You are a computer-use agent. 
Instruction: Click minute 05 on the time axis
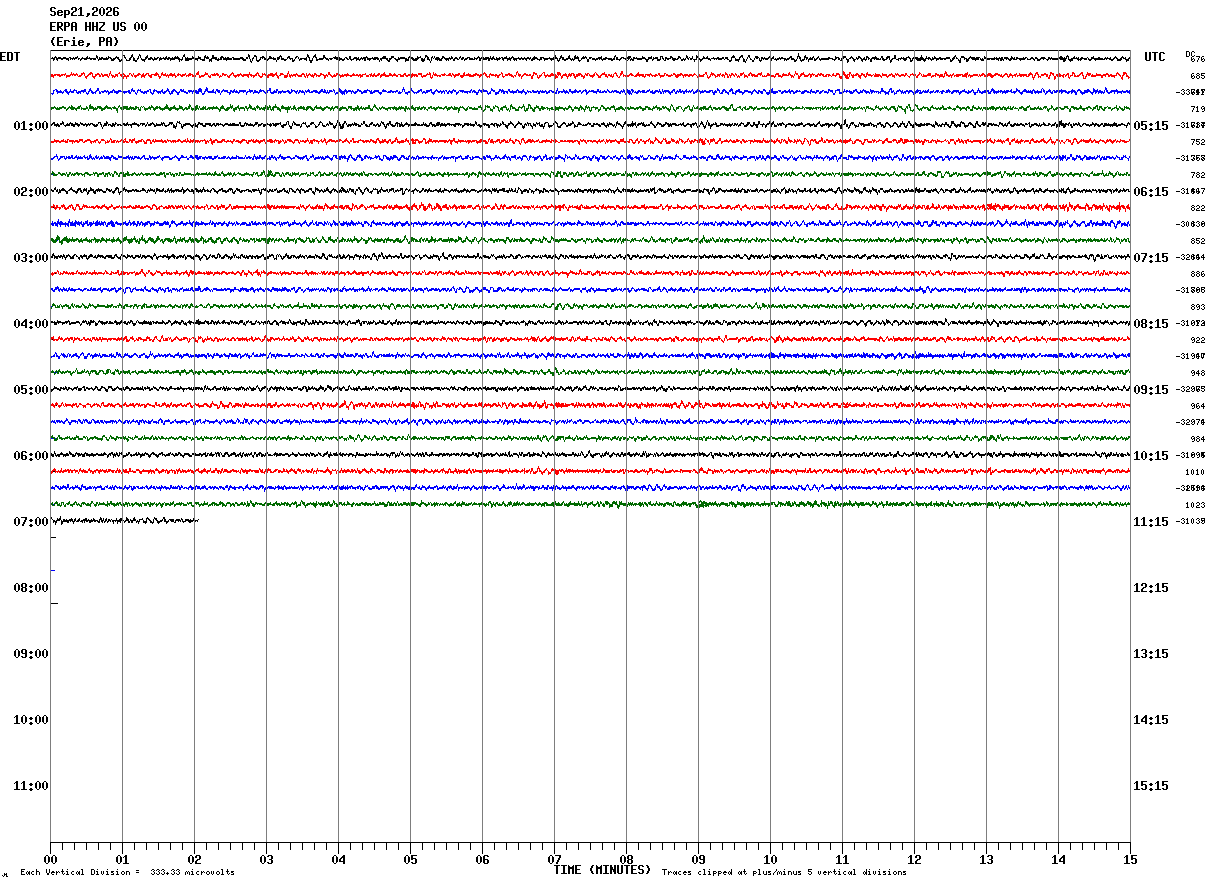[410, 859]
